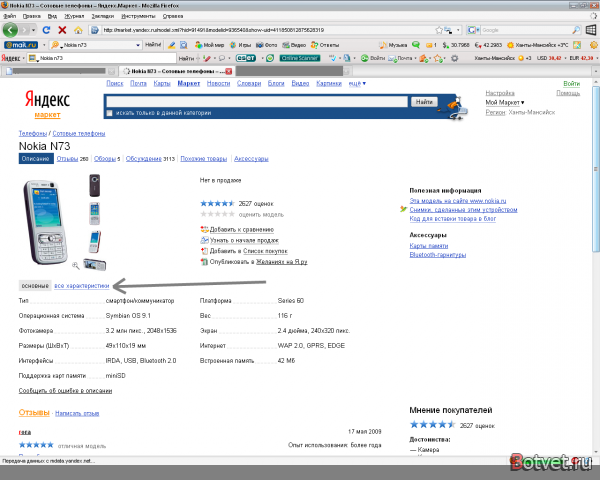Viewport: 600px width, 480px height.
Task: Click Сообщить об ошибке в описании link
Action: tap(65, 390)
